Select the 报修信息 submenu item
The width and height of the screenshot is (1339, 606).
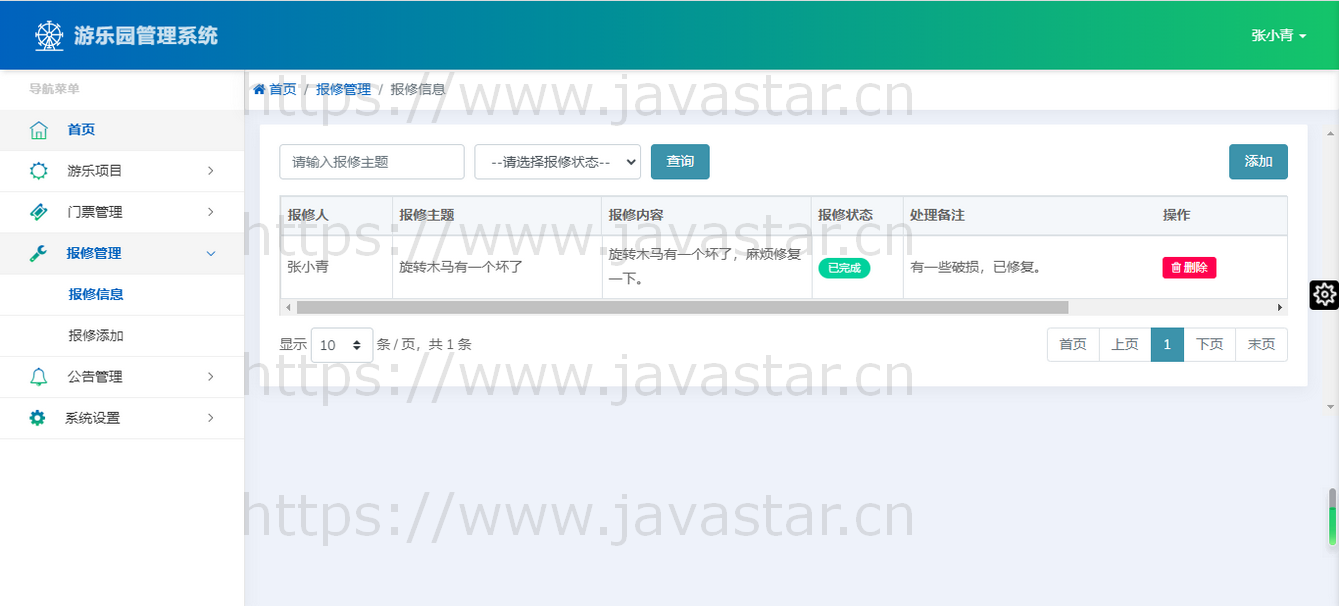[x=96, y=294]
